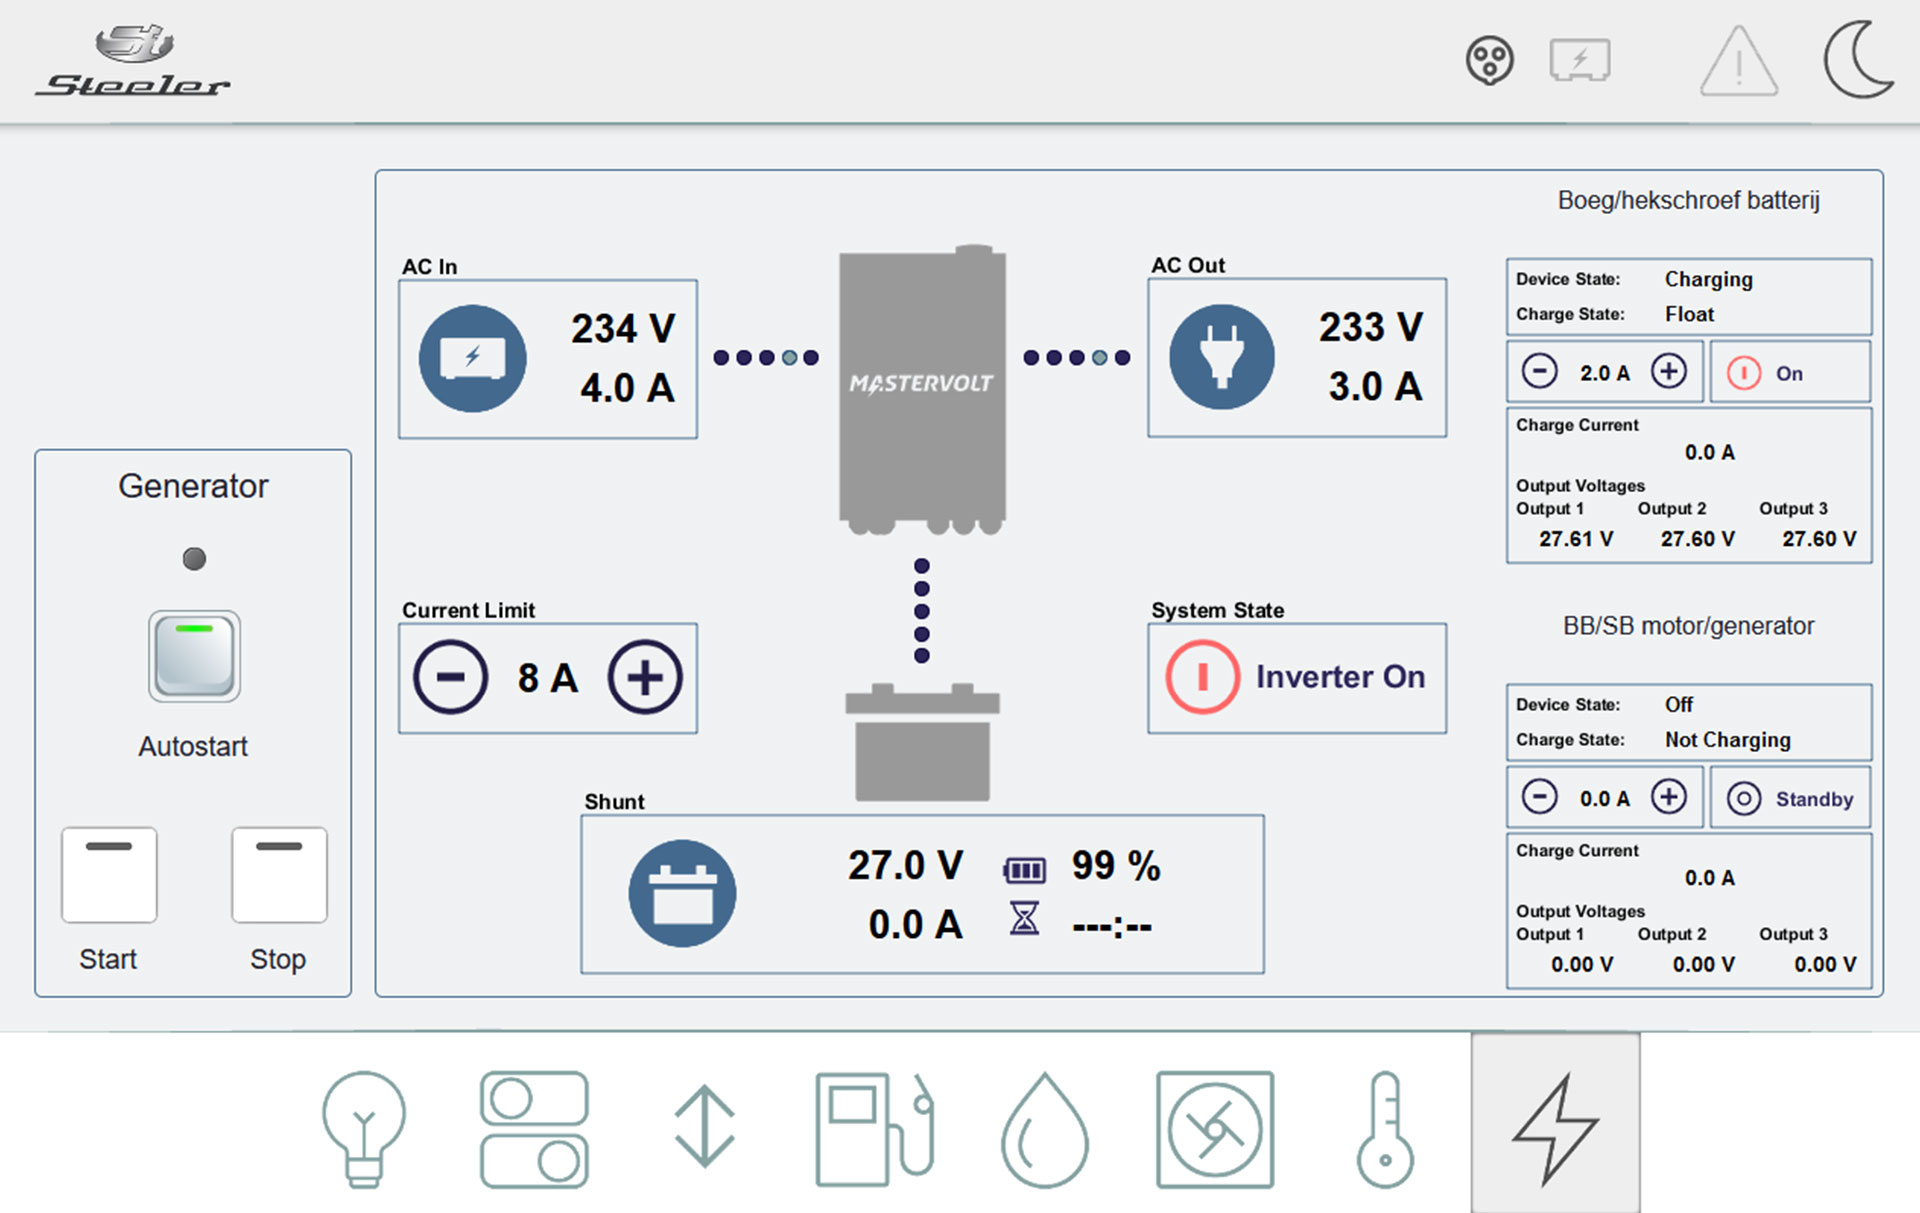The width and height of the screenshot is (1920, 1213).
Task: Open the switches page icon
Action: pos(534,1128)
